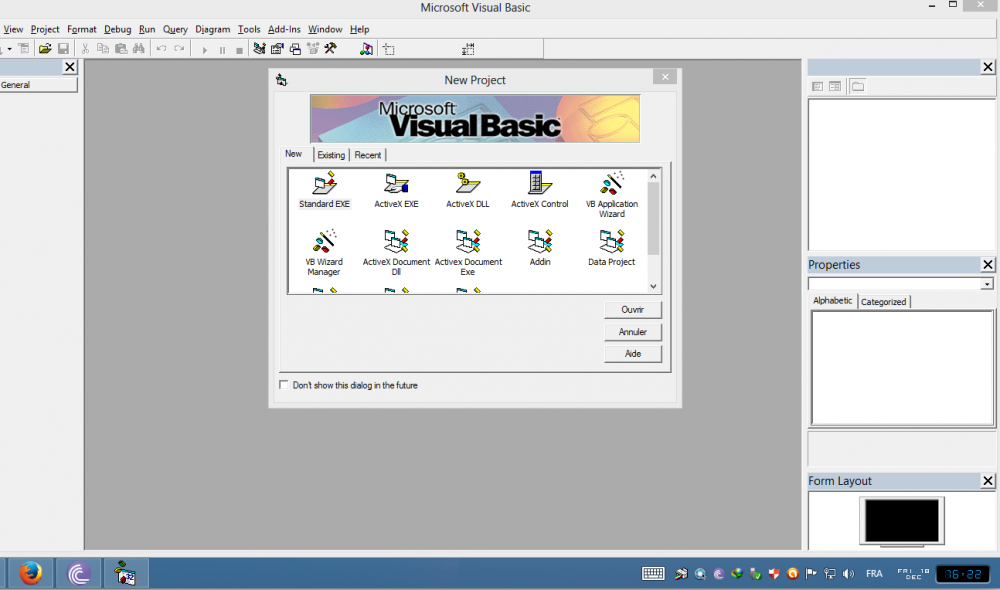Viewport: 1000px width, 590px height.
Task: Click the Annuler button
Action: [x=633, y=332]
